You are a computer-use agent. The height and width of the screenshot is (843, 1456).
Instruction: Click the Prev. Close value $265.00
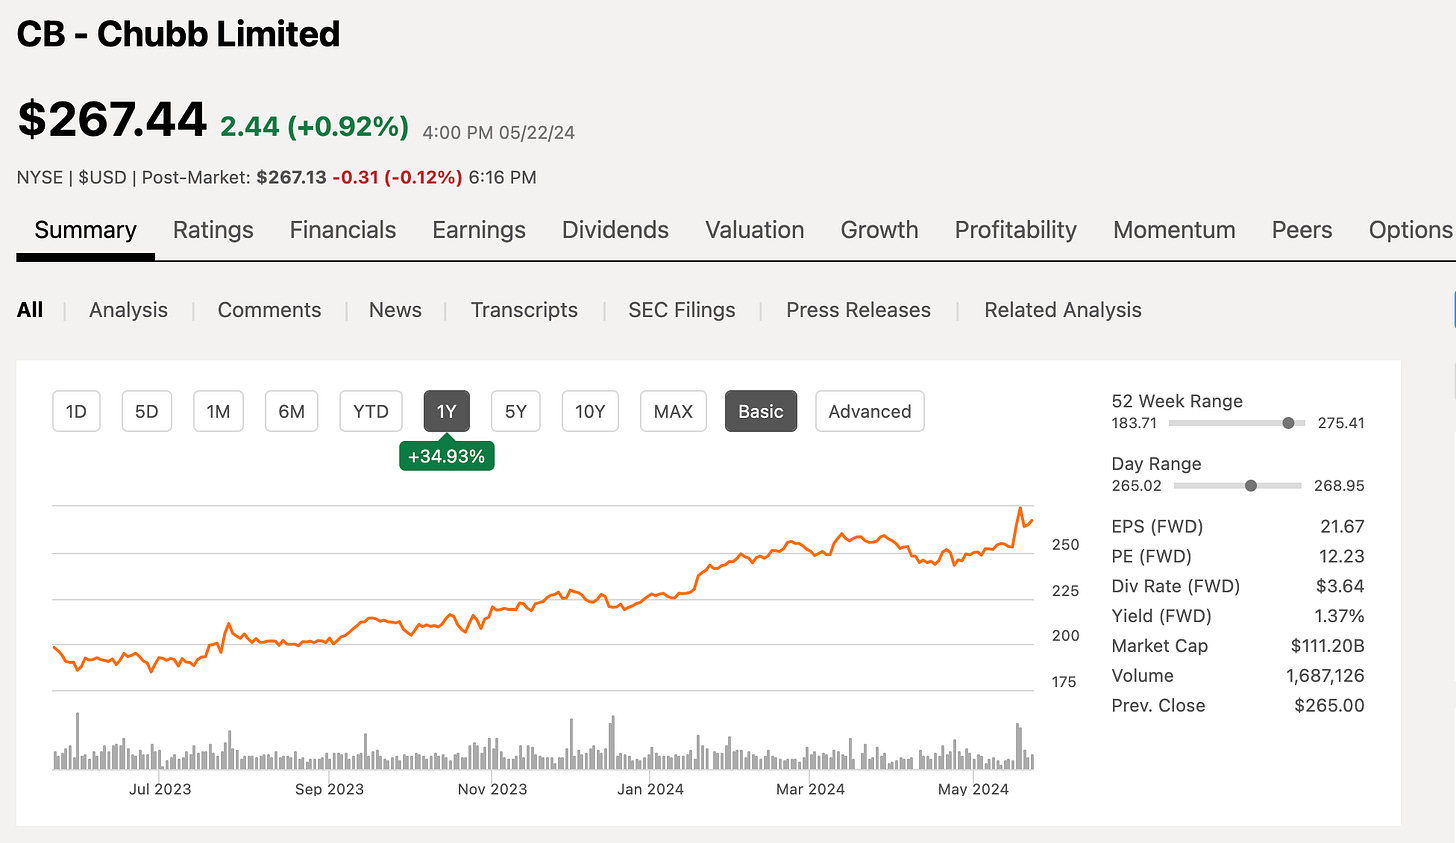(1329, 706)
